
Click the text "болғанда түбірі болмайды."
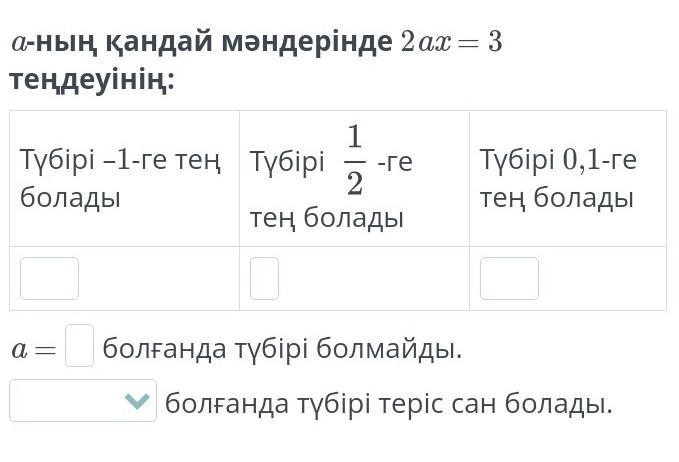coord(283,349)
